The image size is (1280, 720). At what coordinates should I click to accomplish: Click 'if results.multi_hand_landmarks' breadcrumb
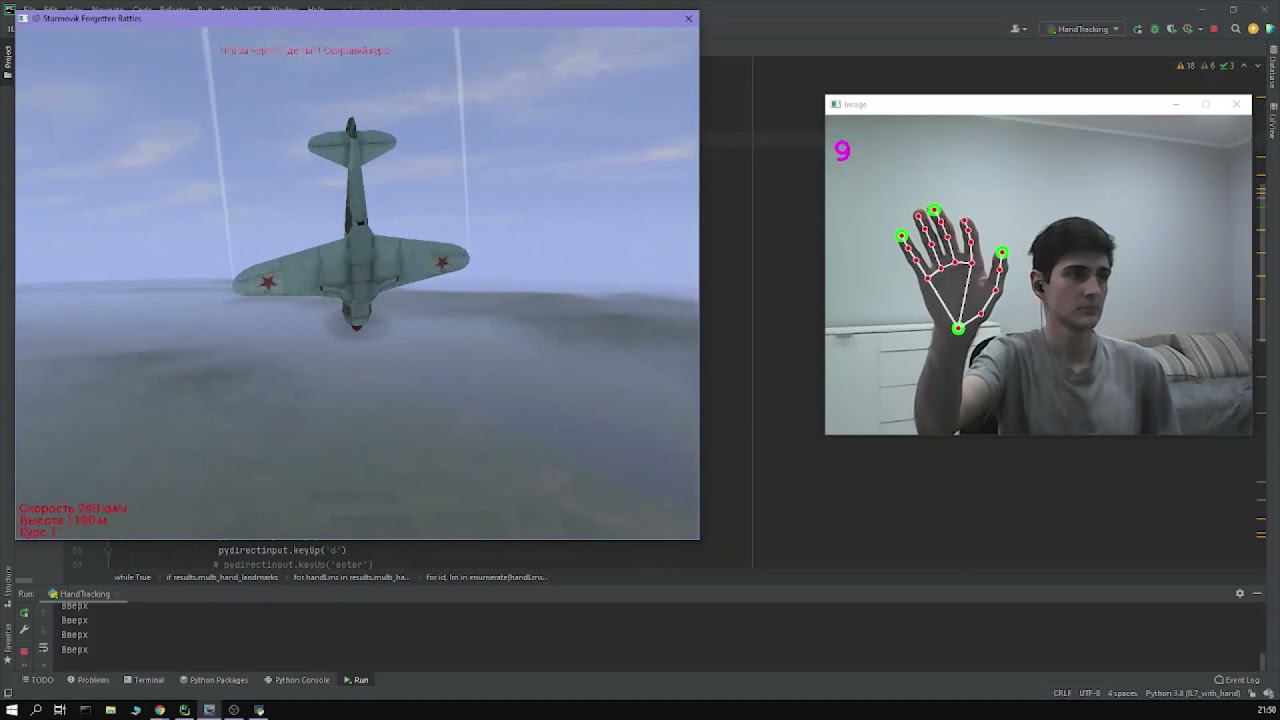click(x=222, y=577)
